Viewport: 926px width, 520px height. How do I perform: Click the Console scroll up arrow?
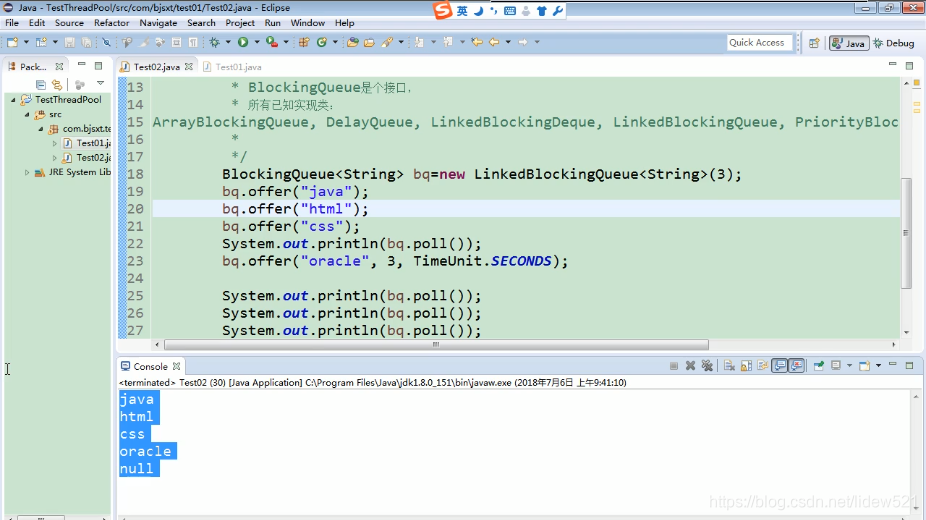point(916,397)
